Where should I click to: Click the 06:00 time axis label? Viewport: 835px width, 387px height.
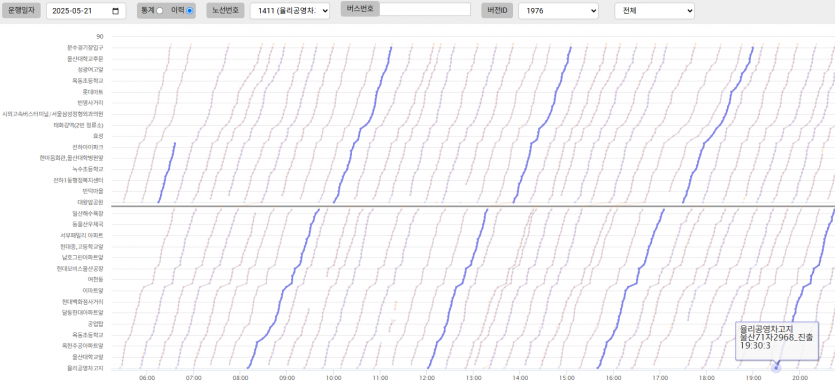pos(147,378)
